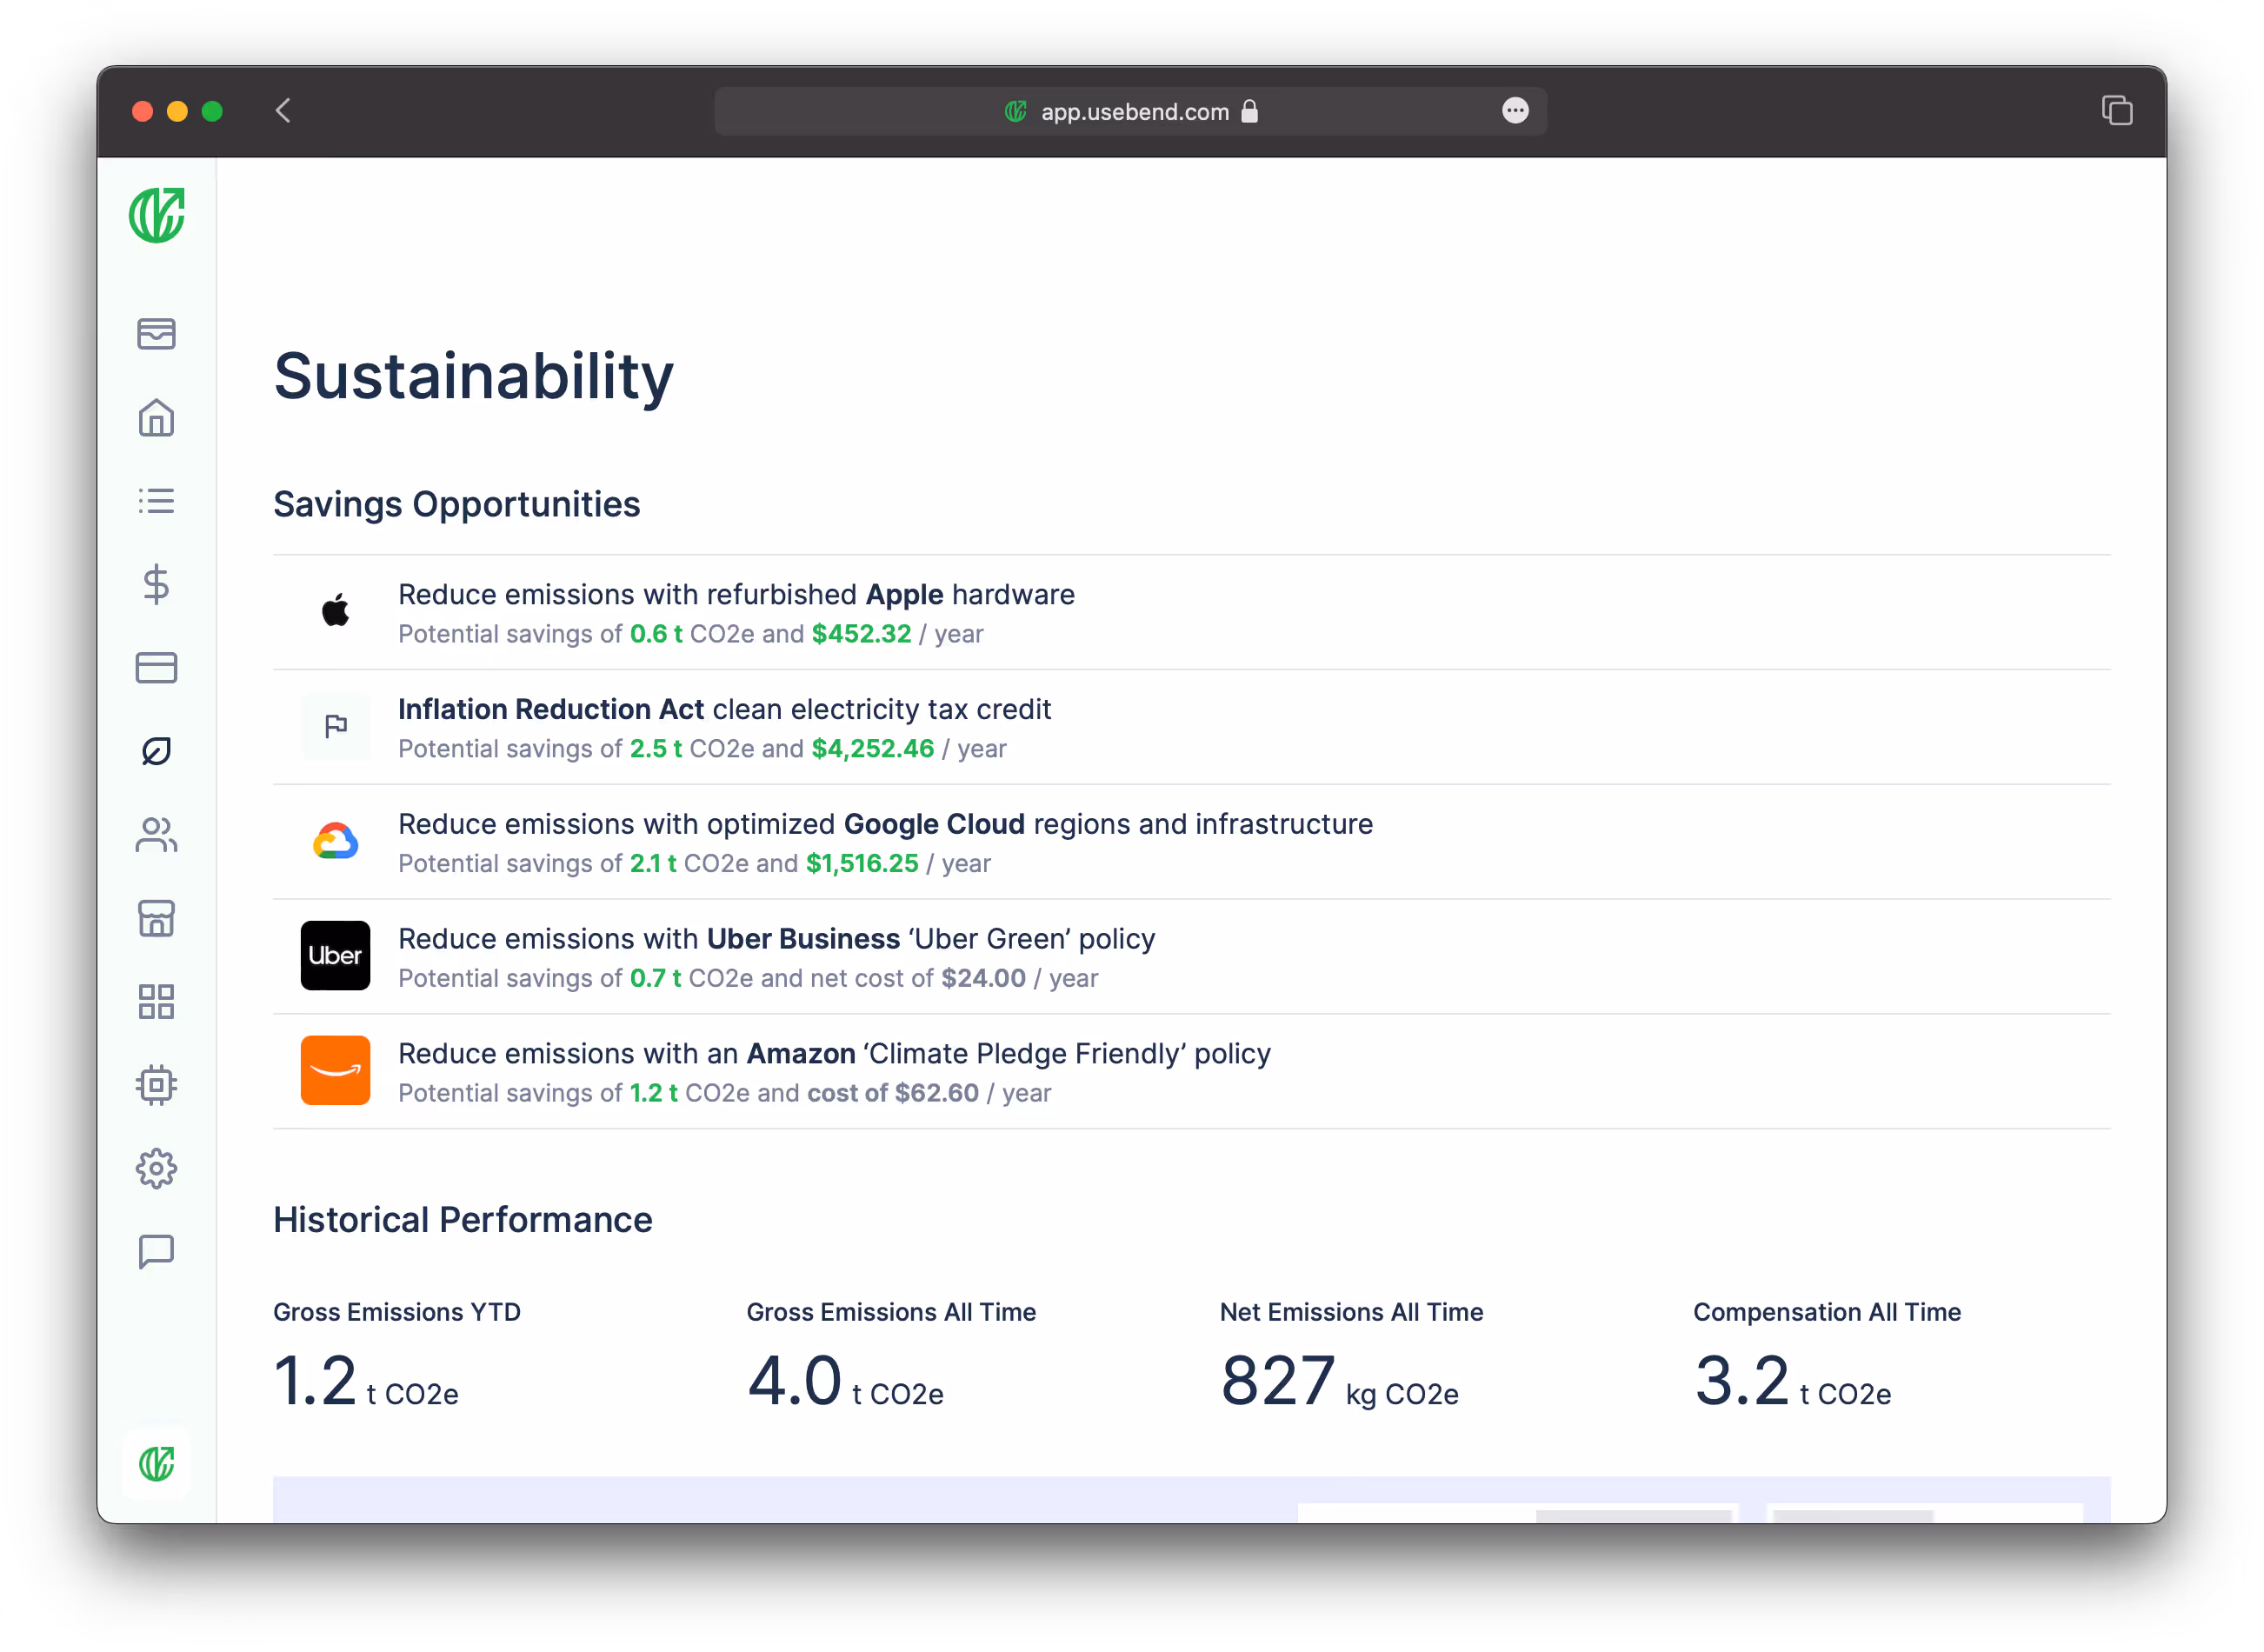Viewport: 2264px width, 1652px height.
Task: Open the settings gear icon in sidebar
Action: pos(156,1168)
